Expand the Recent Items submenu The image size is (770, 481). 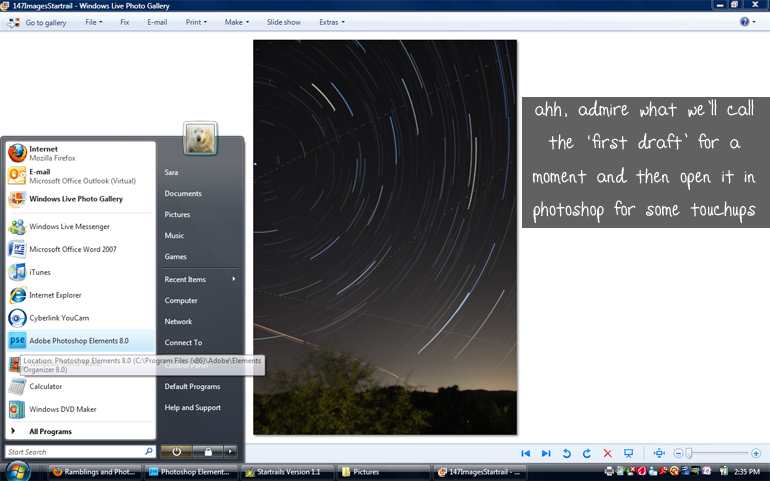(x=200, y=279)
